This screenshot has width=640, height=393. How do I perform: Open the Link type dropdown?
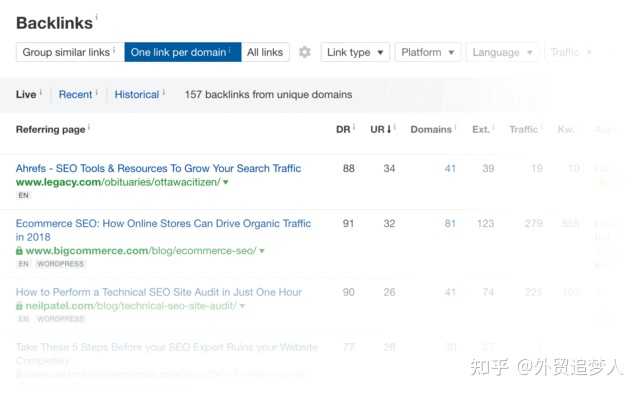355,52
